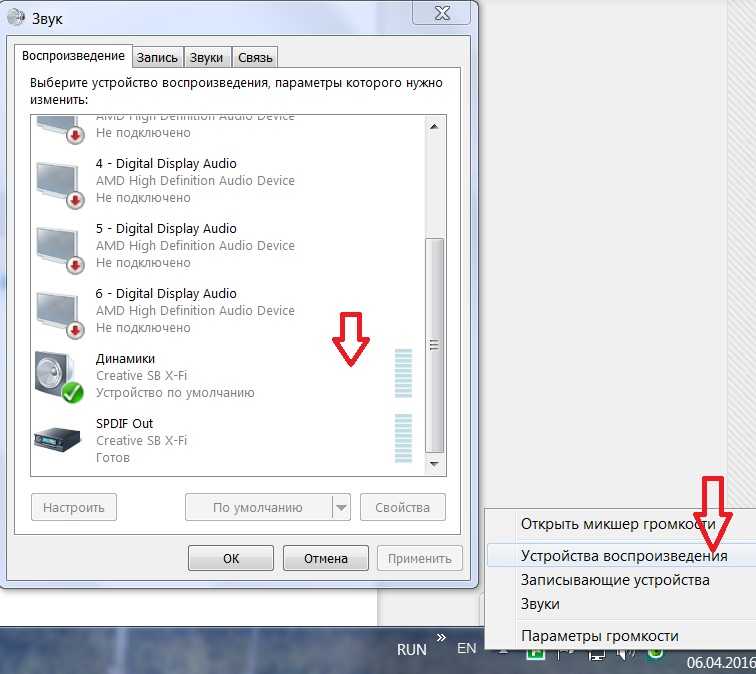Select the 5 - Digital Display Audio device icon
756x674 pixels.
click(60, 250)
